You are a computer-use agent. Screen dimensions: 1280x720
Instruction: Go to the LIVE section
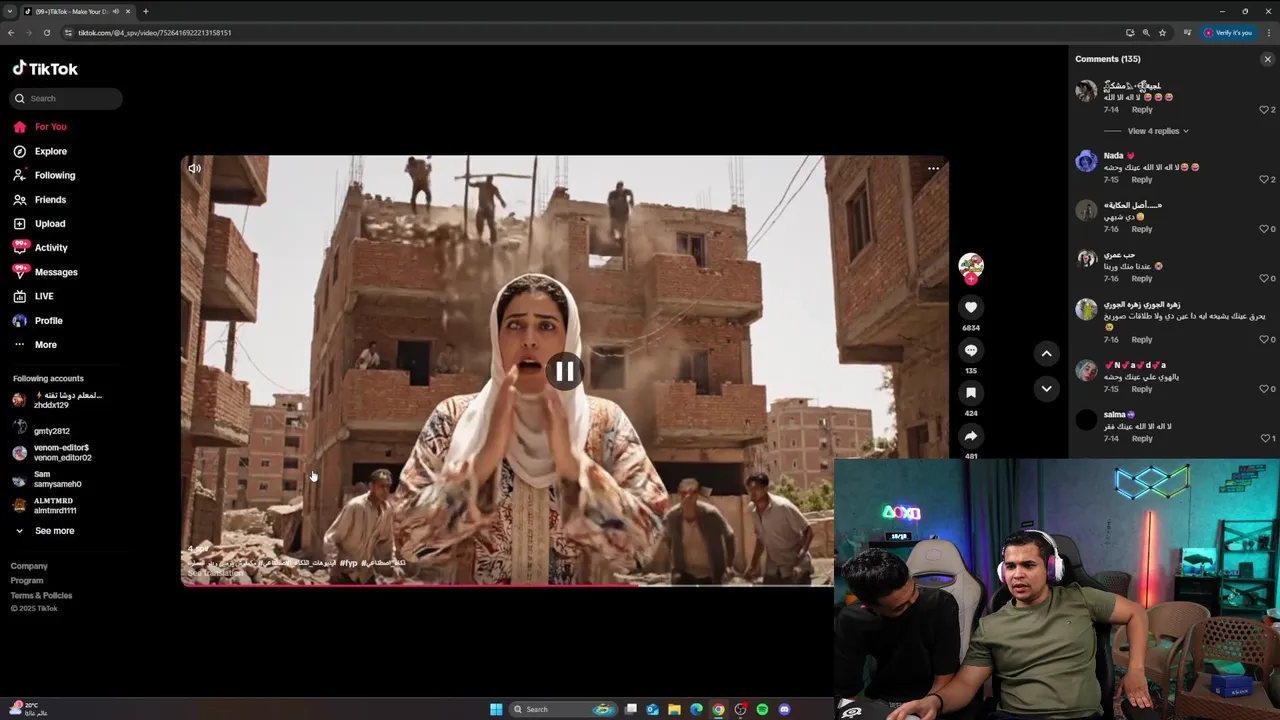33,296
